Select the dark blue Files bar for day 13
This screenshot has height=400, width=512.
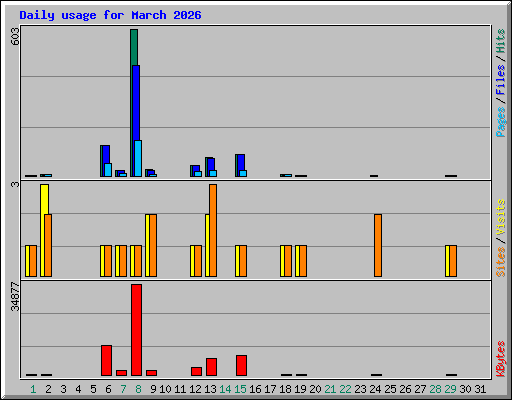pyautogui.click(x=211, y=164)
